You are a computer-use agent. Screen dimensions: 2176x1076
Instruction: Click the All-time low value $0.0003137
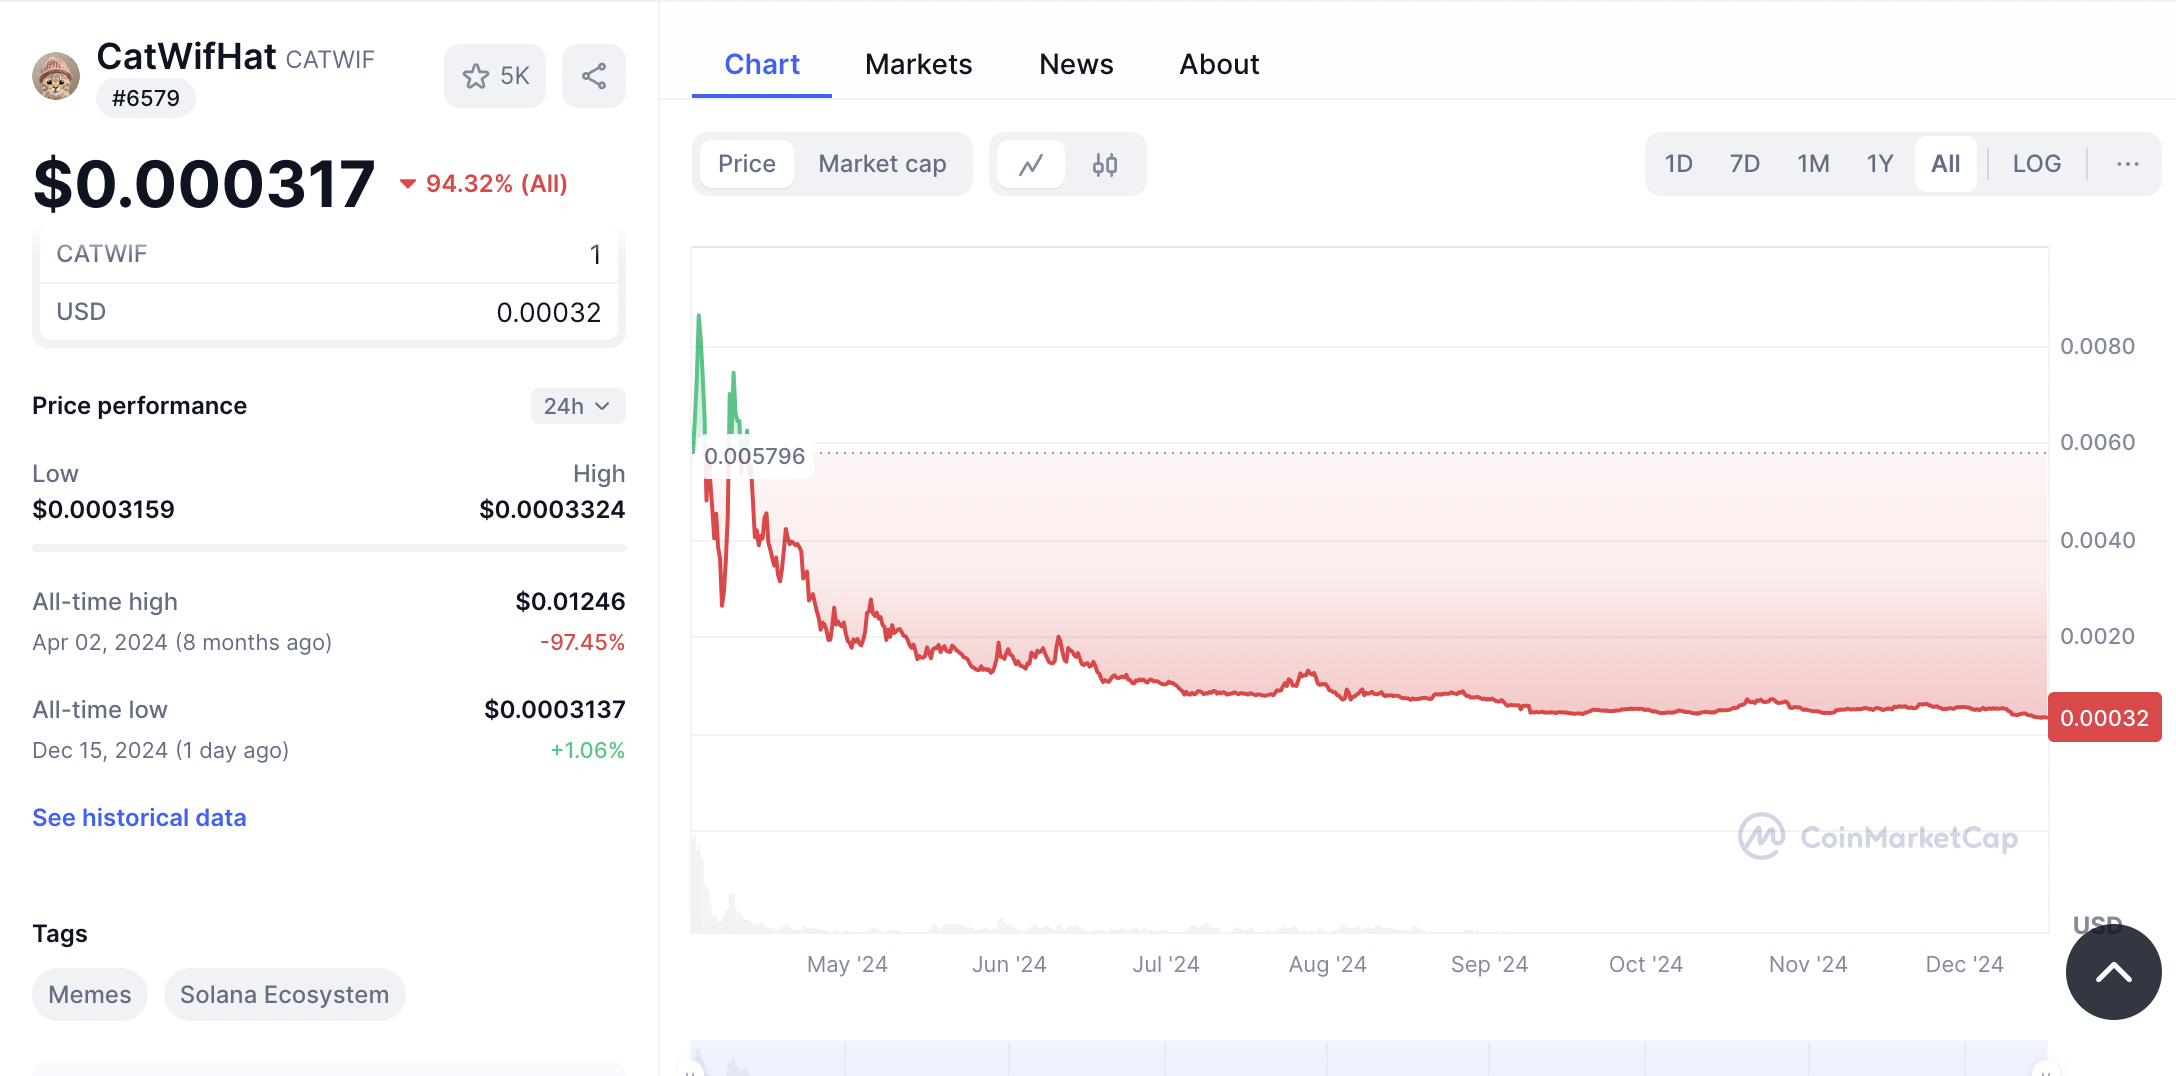(x=555, y=710)
